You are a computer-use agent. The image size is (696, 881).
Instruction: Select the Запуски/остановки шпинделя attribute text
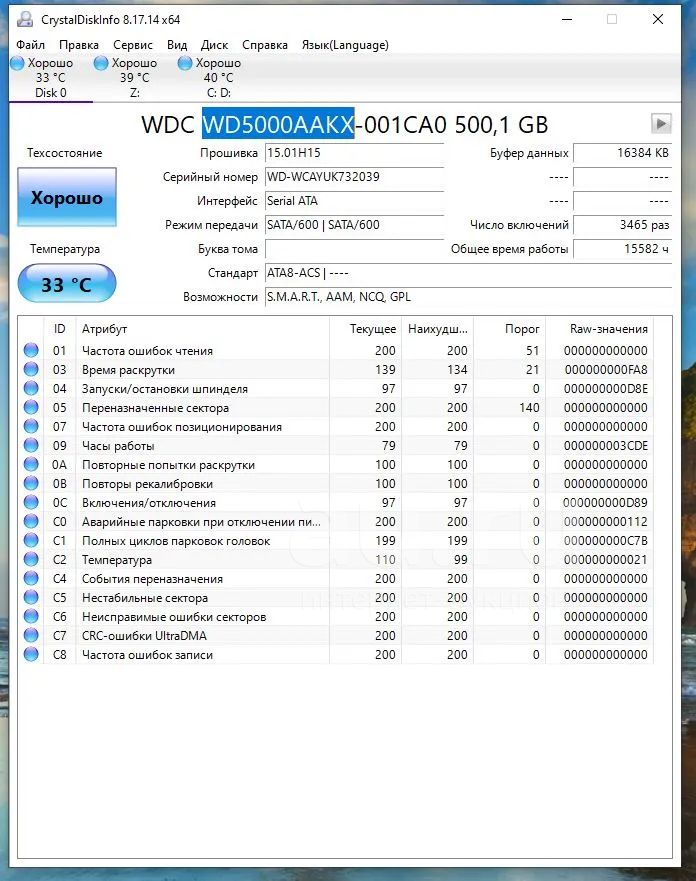tap(165, 389)
